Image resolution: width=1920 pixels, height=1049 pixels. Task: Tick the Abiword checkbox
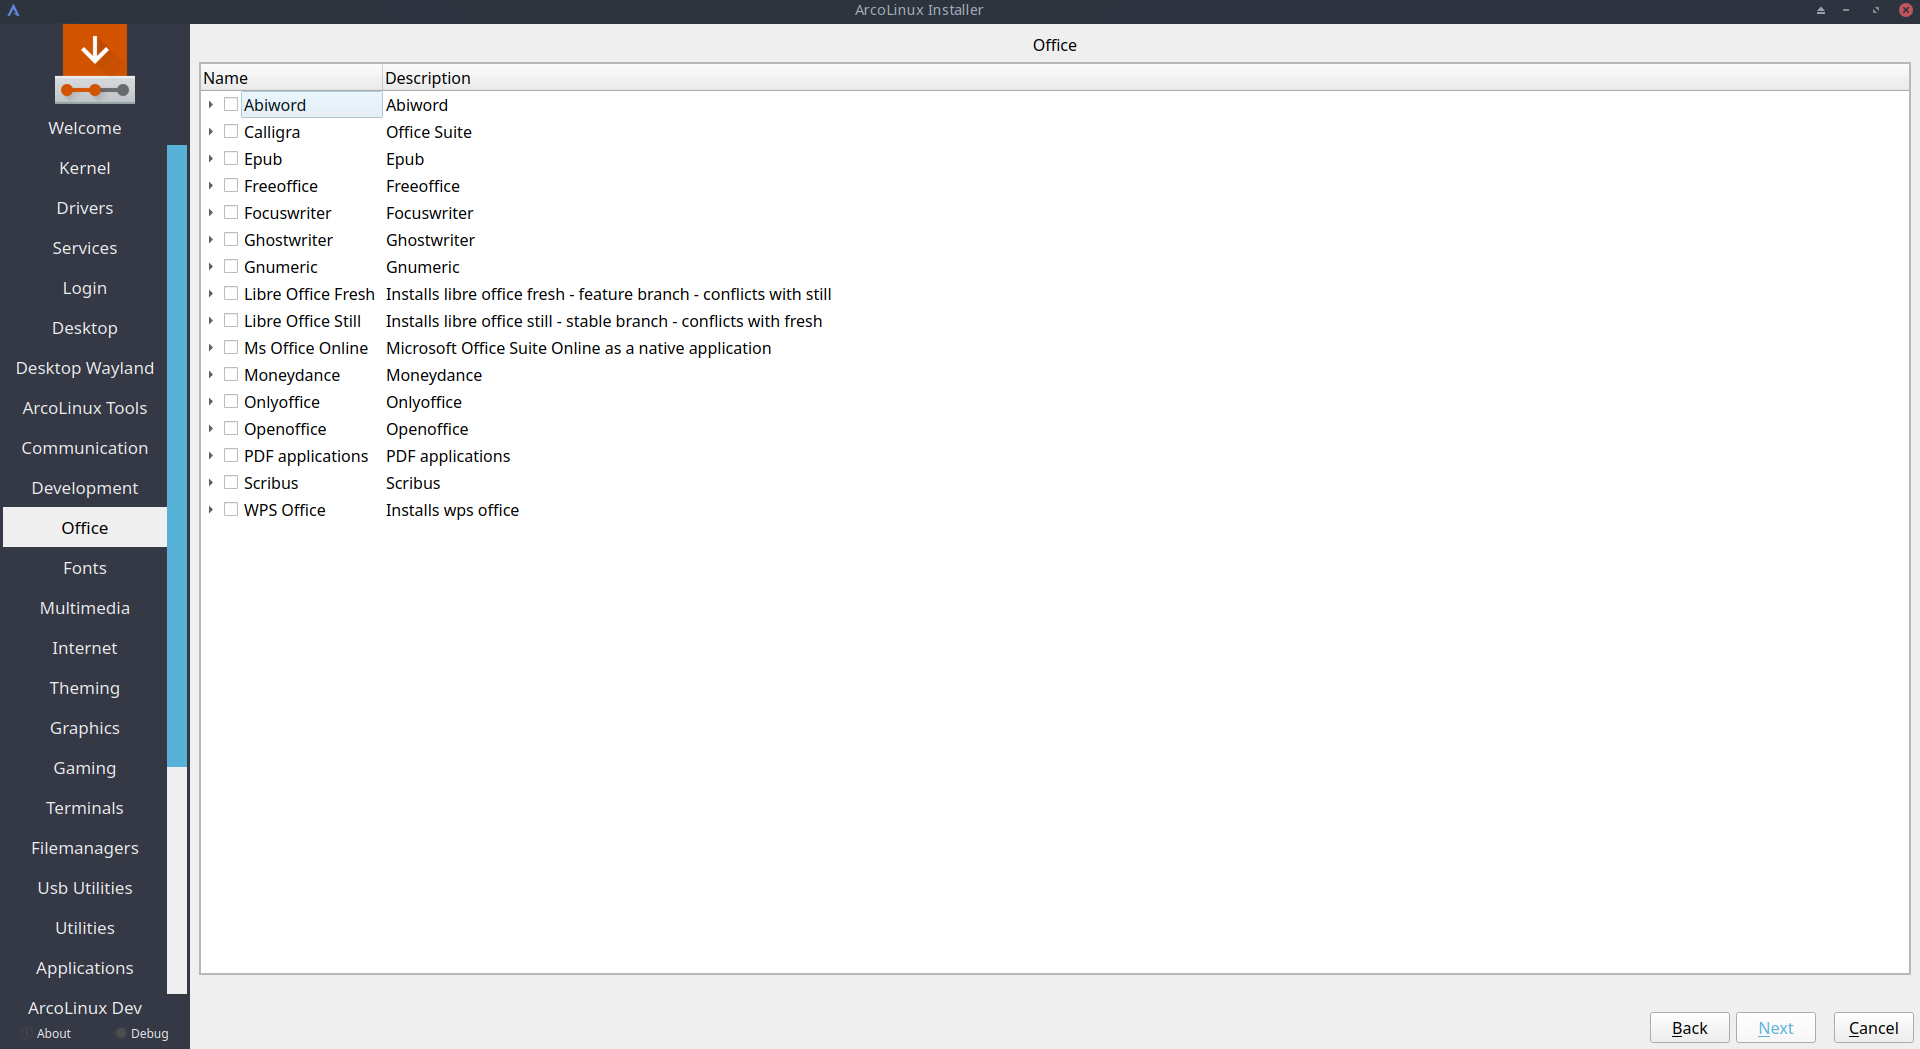pos(231,105)
